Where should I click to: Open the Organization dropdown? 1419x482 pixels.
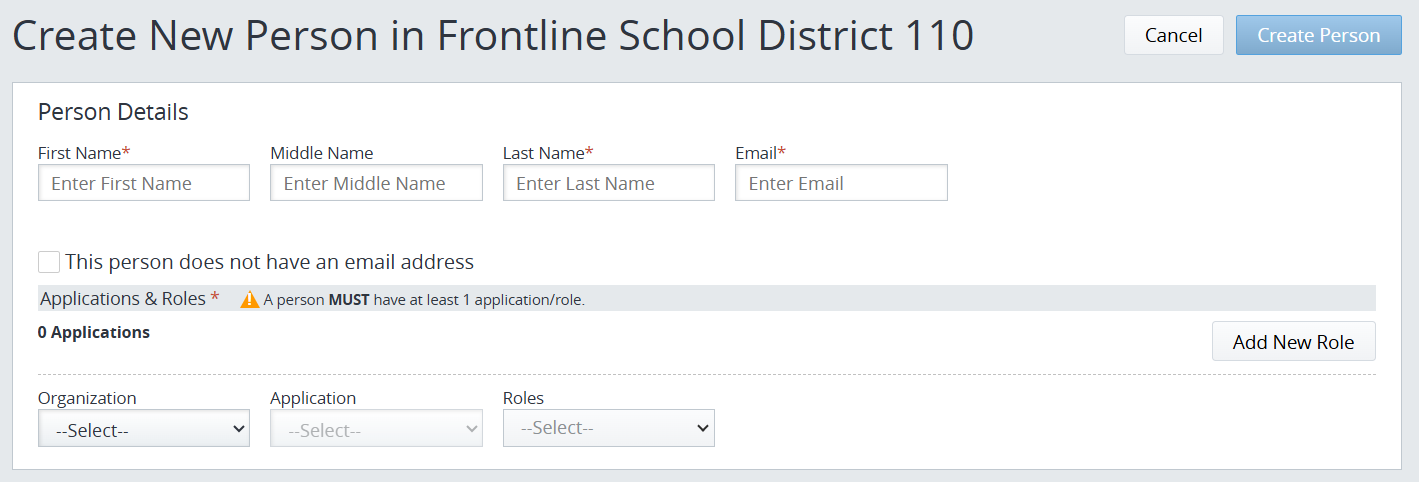[x=144, y=430]
